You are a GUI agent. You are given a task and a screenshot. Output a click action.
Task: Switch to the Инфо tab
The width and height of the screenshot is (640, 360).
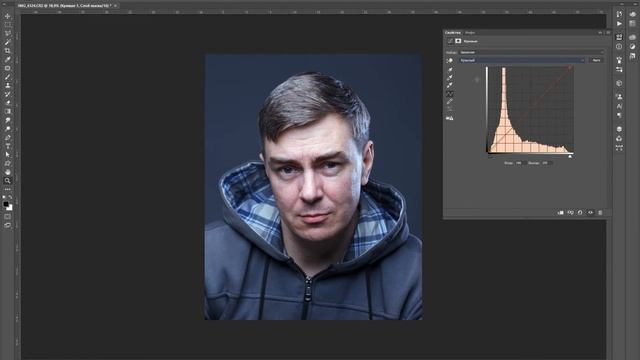pyautogui.click(x=470, y=33)
